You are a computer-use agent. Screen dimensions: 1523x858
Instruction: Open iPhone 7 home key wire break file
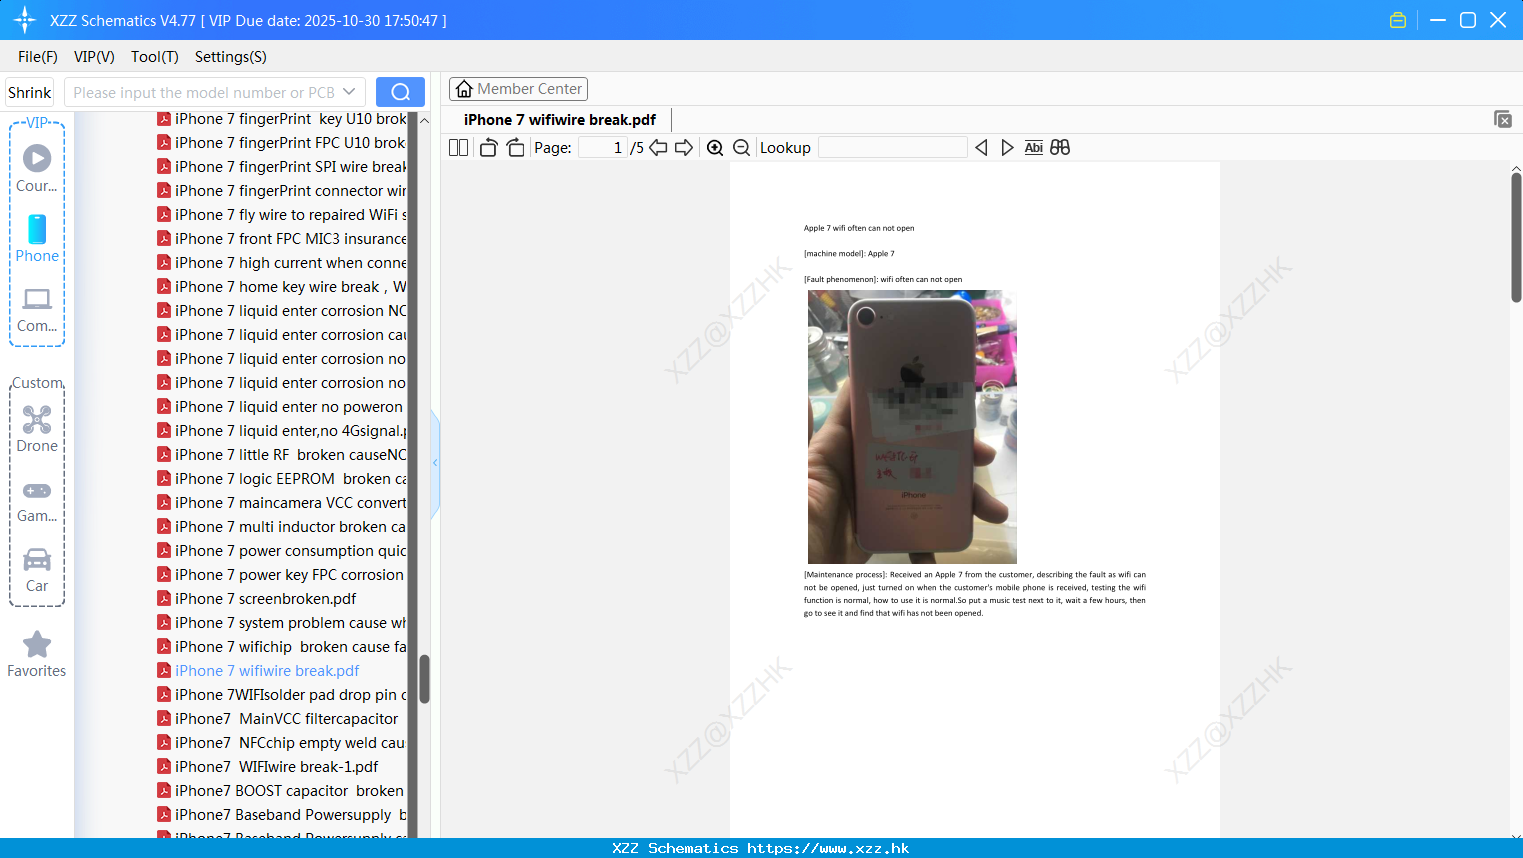(x=282, y=287)
